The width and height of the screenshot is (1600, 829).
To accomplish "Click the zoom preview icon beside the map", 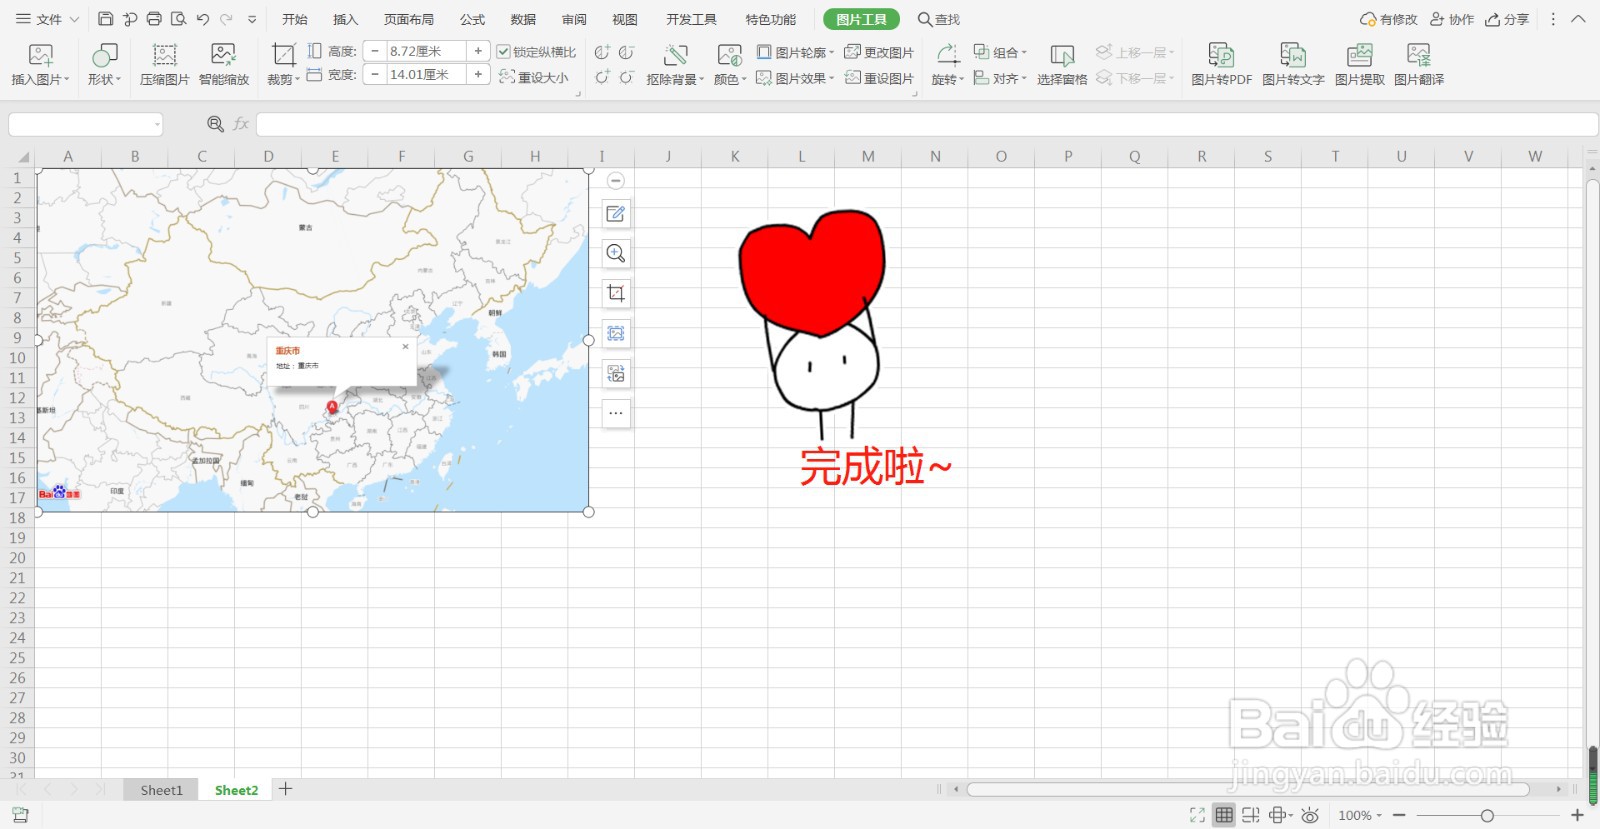I will pyautogui.click(x=616, y=254).
